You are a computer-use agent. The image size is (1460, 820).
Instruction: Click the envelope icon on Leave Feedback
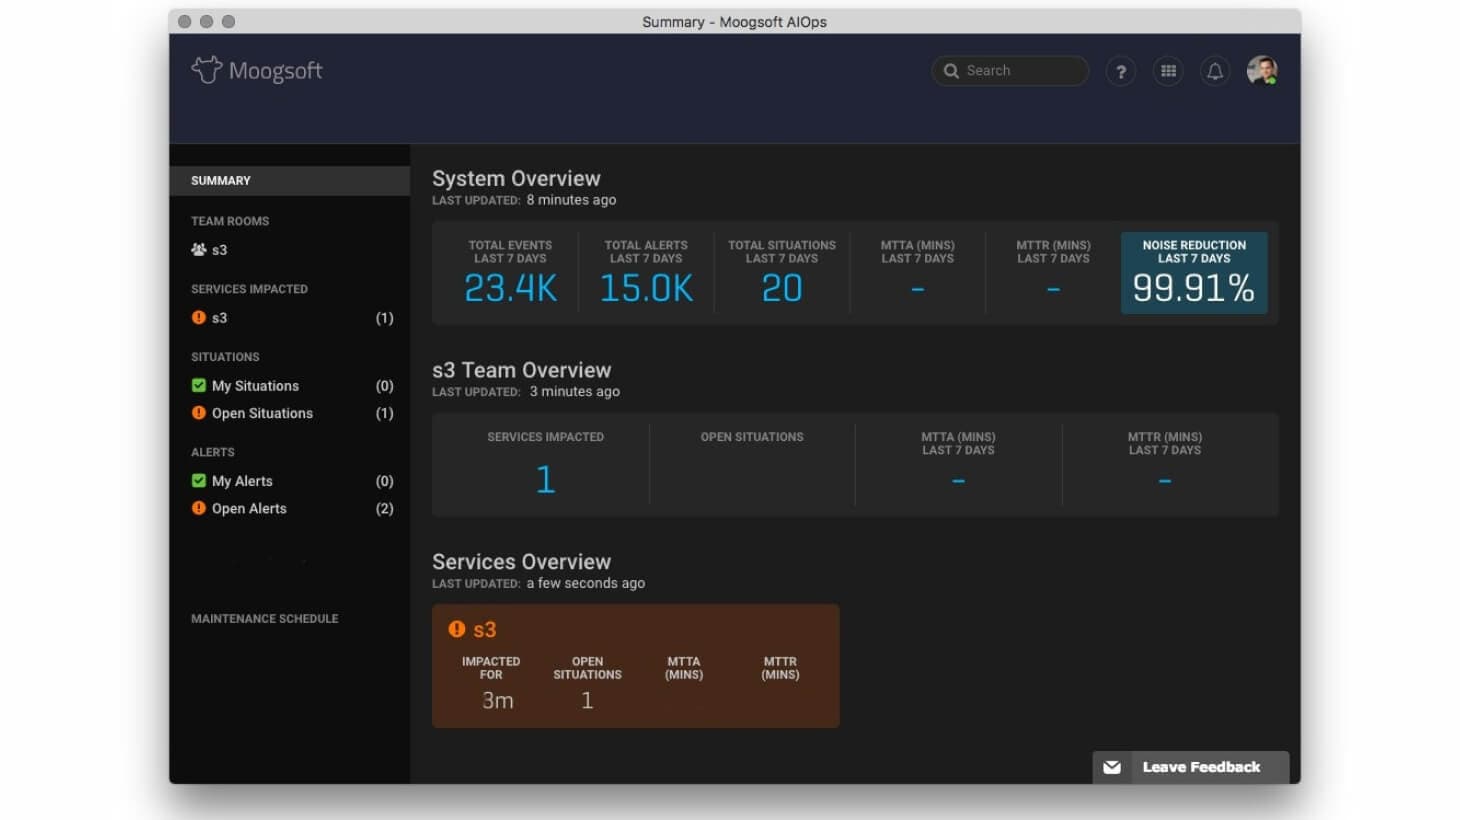click(1111, 767)
